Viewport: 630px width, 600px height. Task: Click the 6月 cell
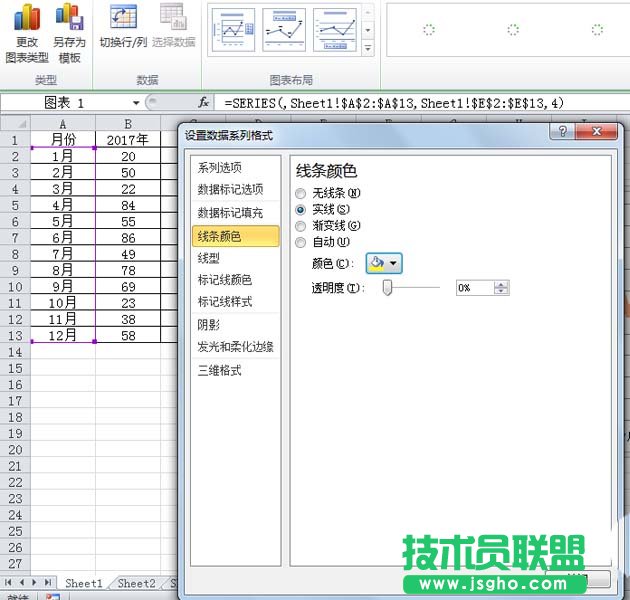tap(63, 238)
